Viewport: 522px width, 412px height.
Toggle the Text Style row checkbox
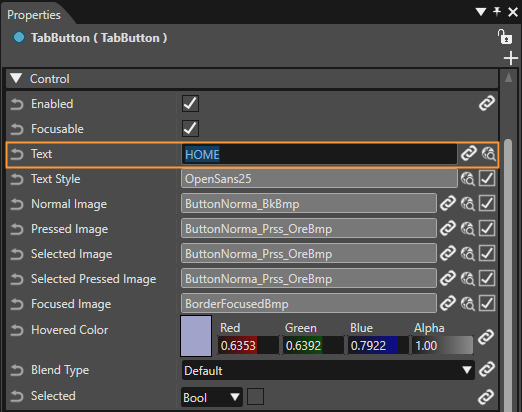click(487, 178)
